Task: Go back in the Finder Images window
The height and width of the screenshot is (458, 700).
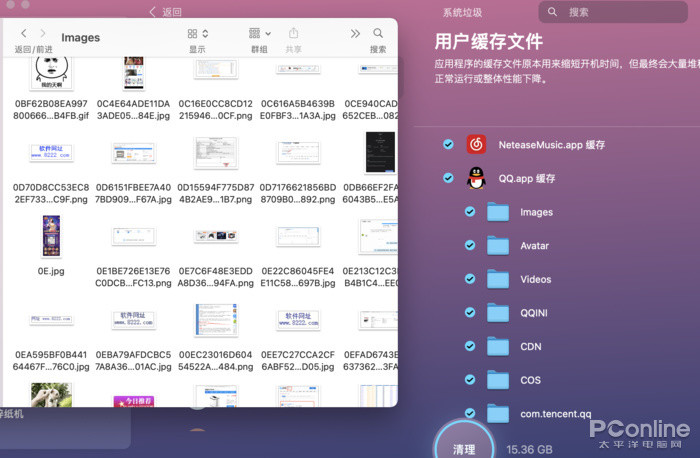Action: pyautogui.click(x=24, y=33)
